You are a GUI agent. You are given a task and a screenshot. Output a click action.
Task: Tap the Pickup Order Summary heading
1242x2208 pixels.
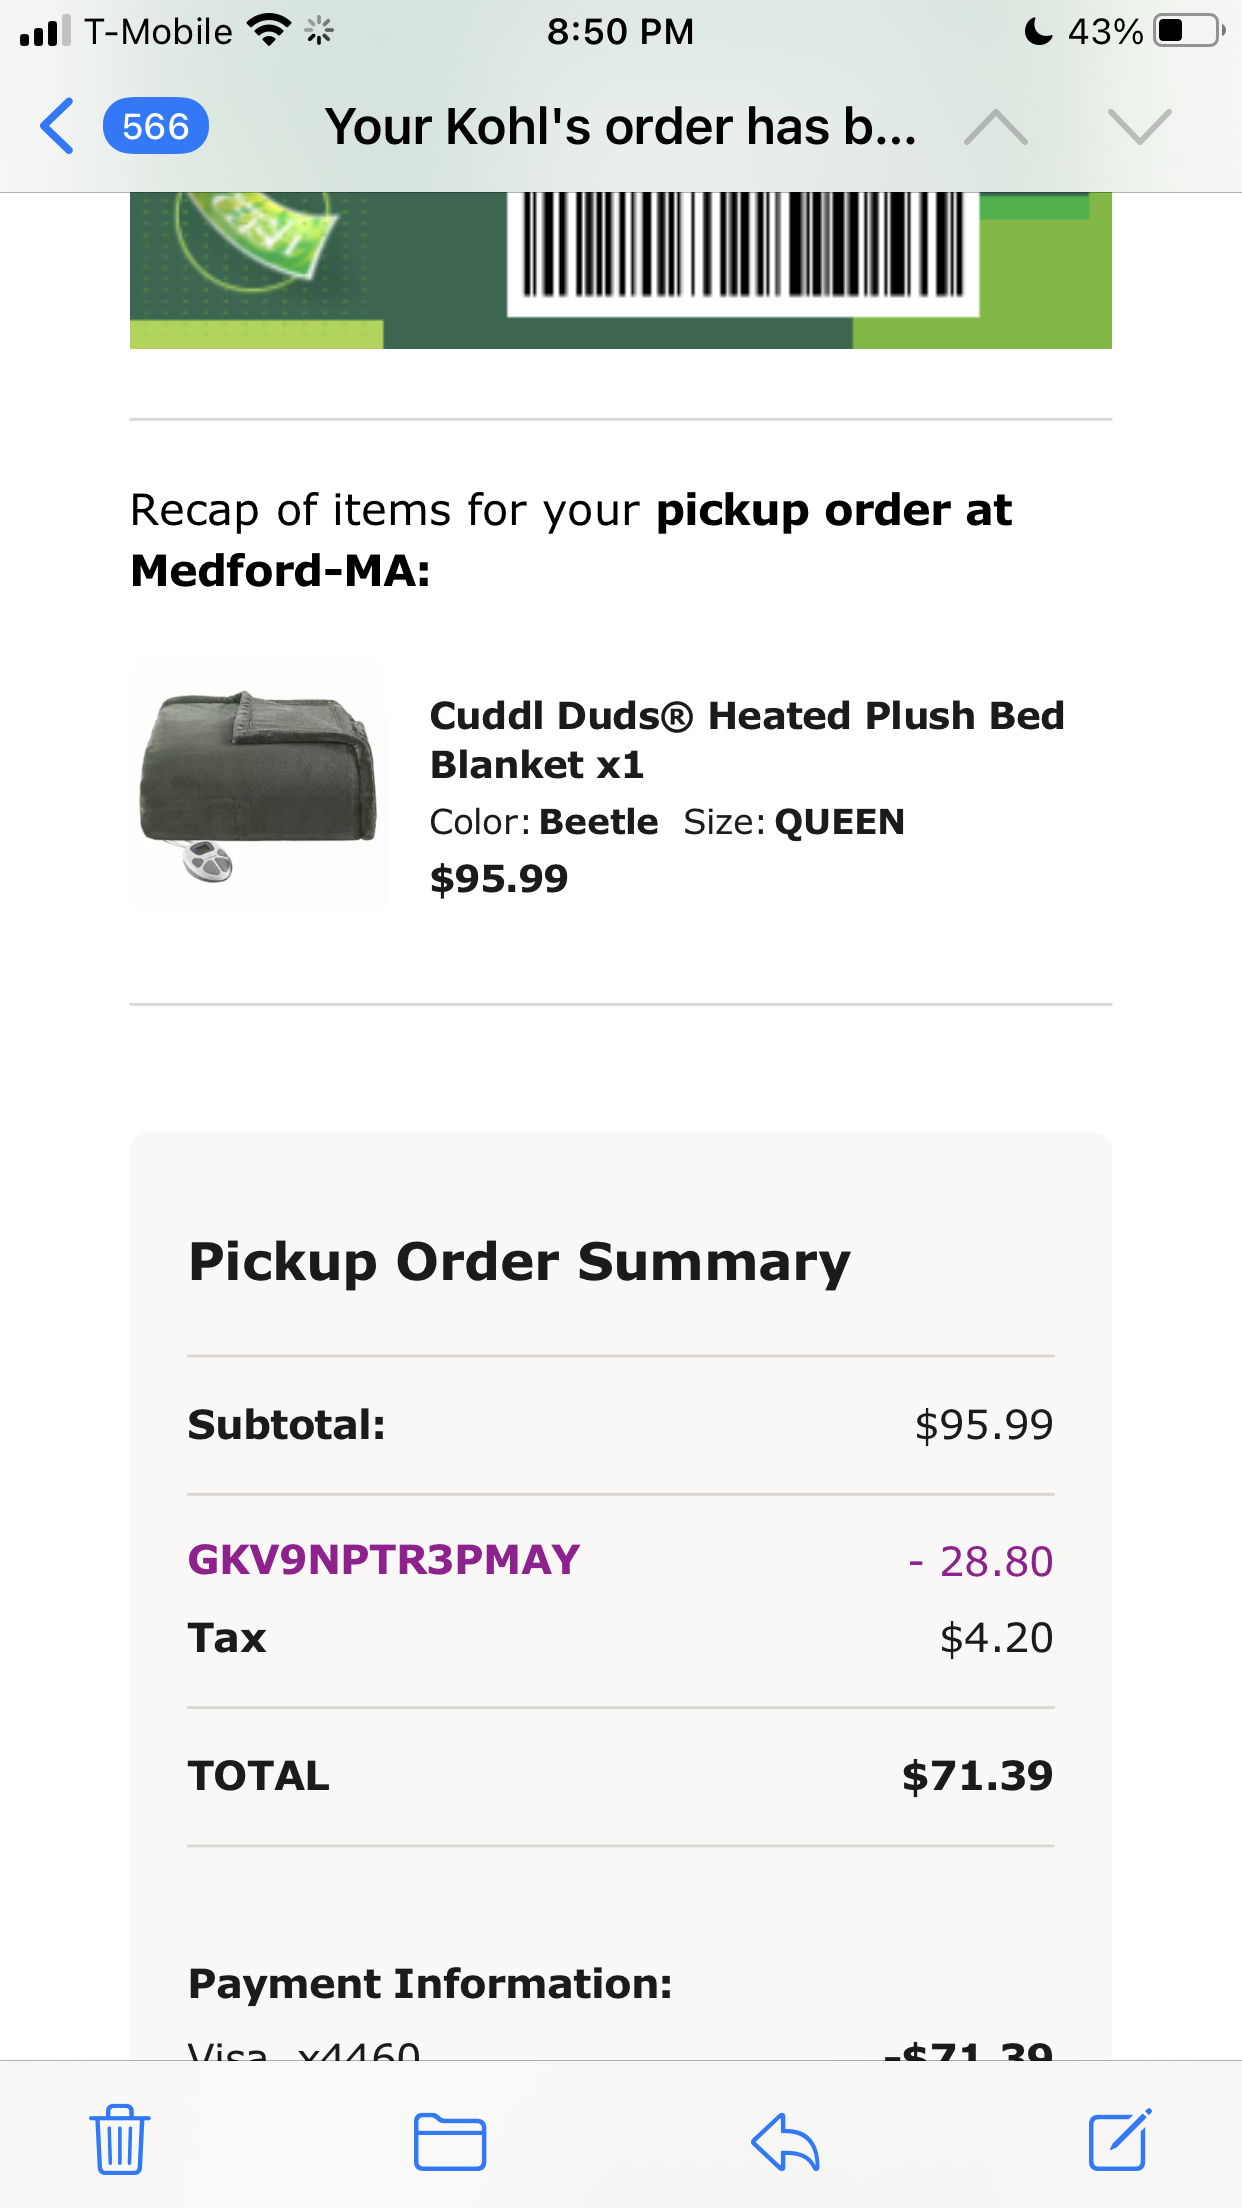[x=520, y=1262]
